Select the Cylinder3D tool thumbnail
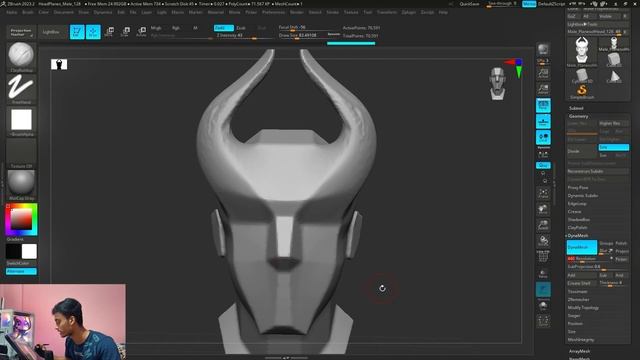 click(x=582, y=76)
